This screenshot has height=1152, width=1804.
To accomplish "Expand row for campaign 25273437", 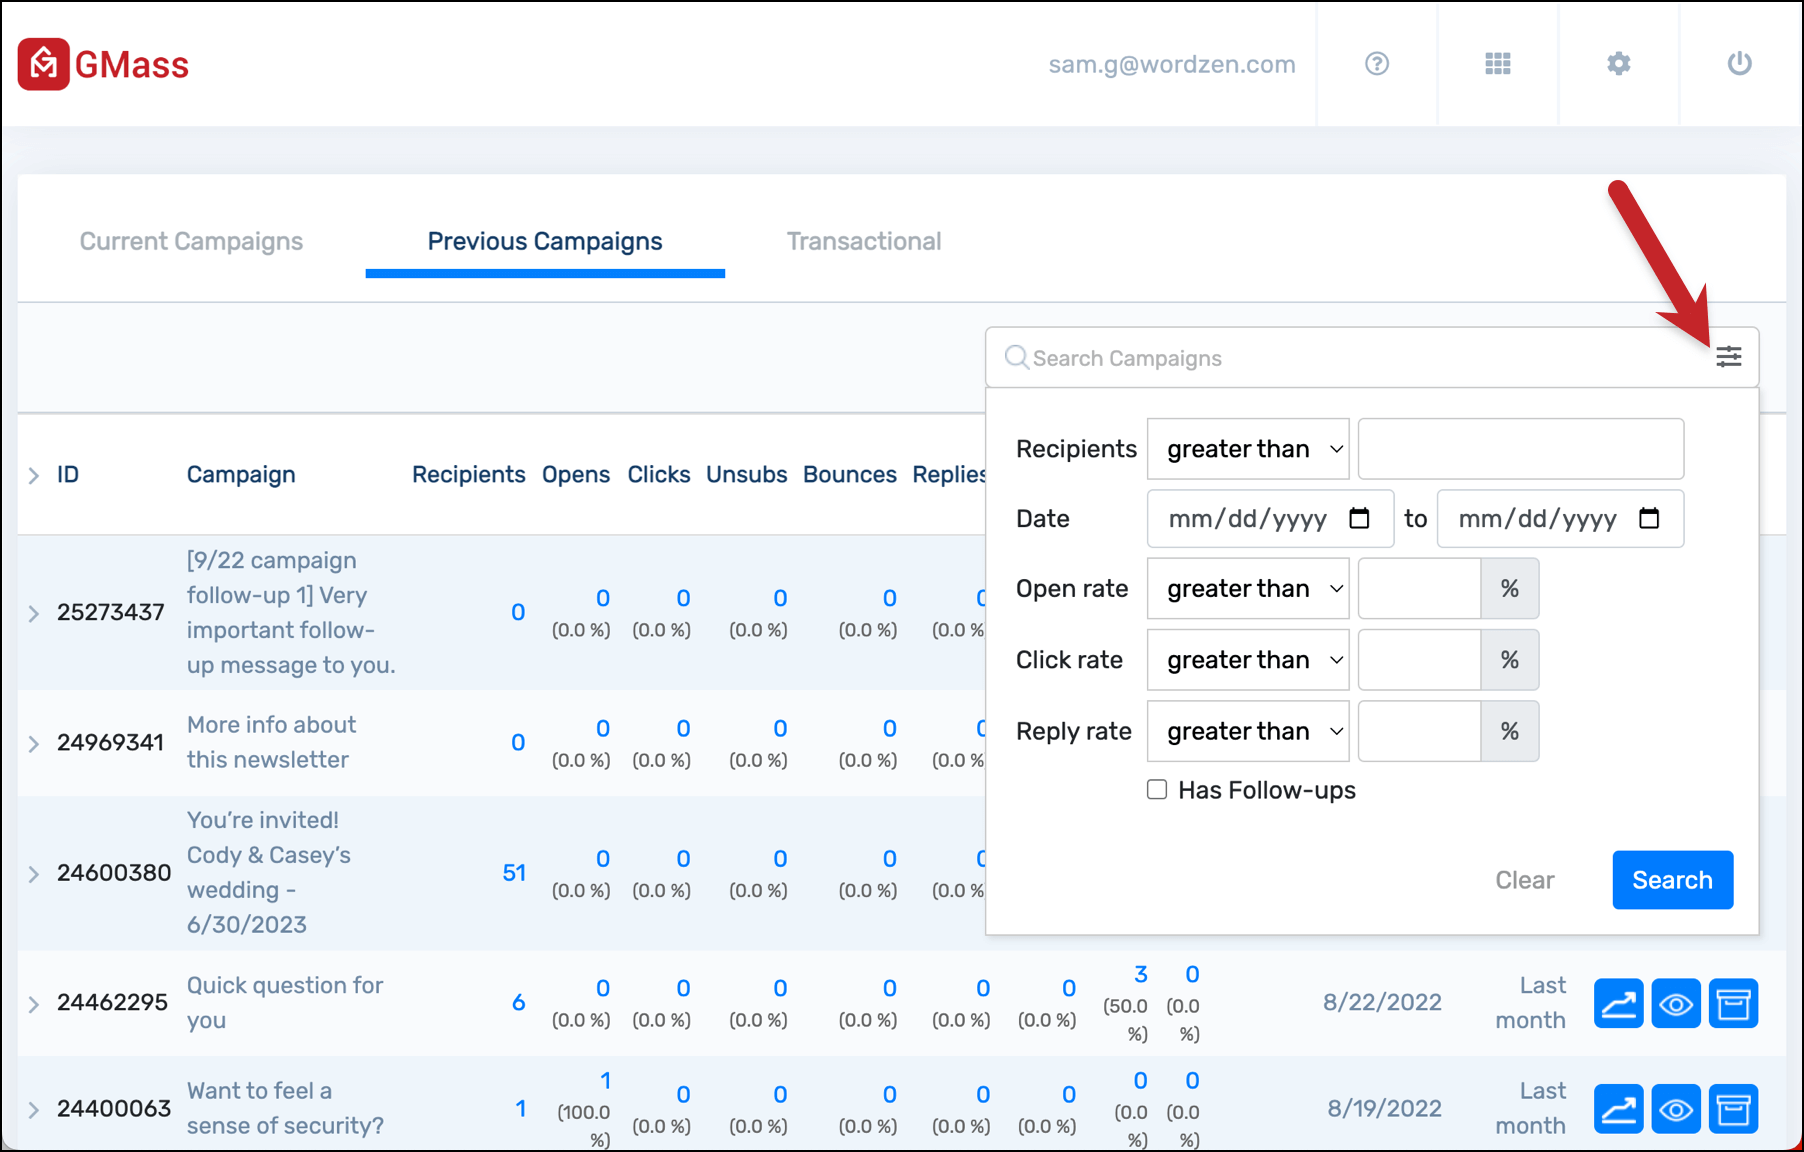I will (34, 613).
